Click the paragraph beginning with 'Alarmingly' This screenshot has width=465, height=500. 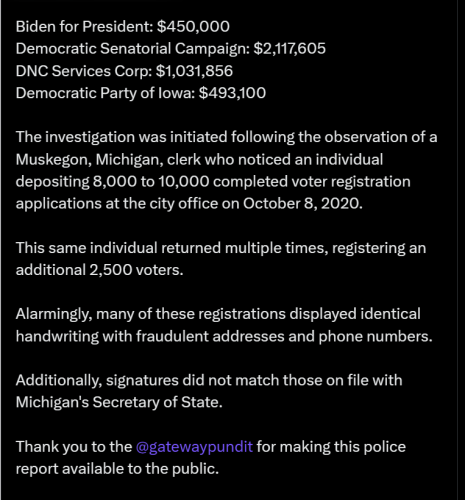(224, 325)
